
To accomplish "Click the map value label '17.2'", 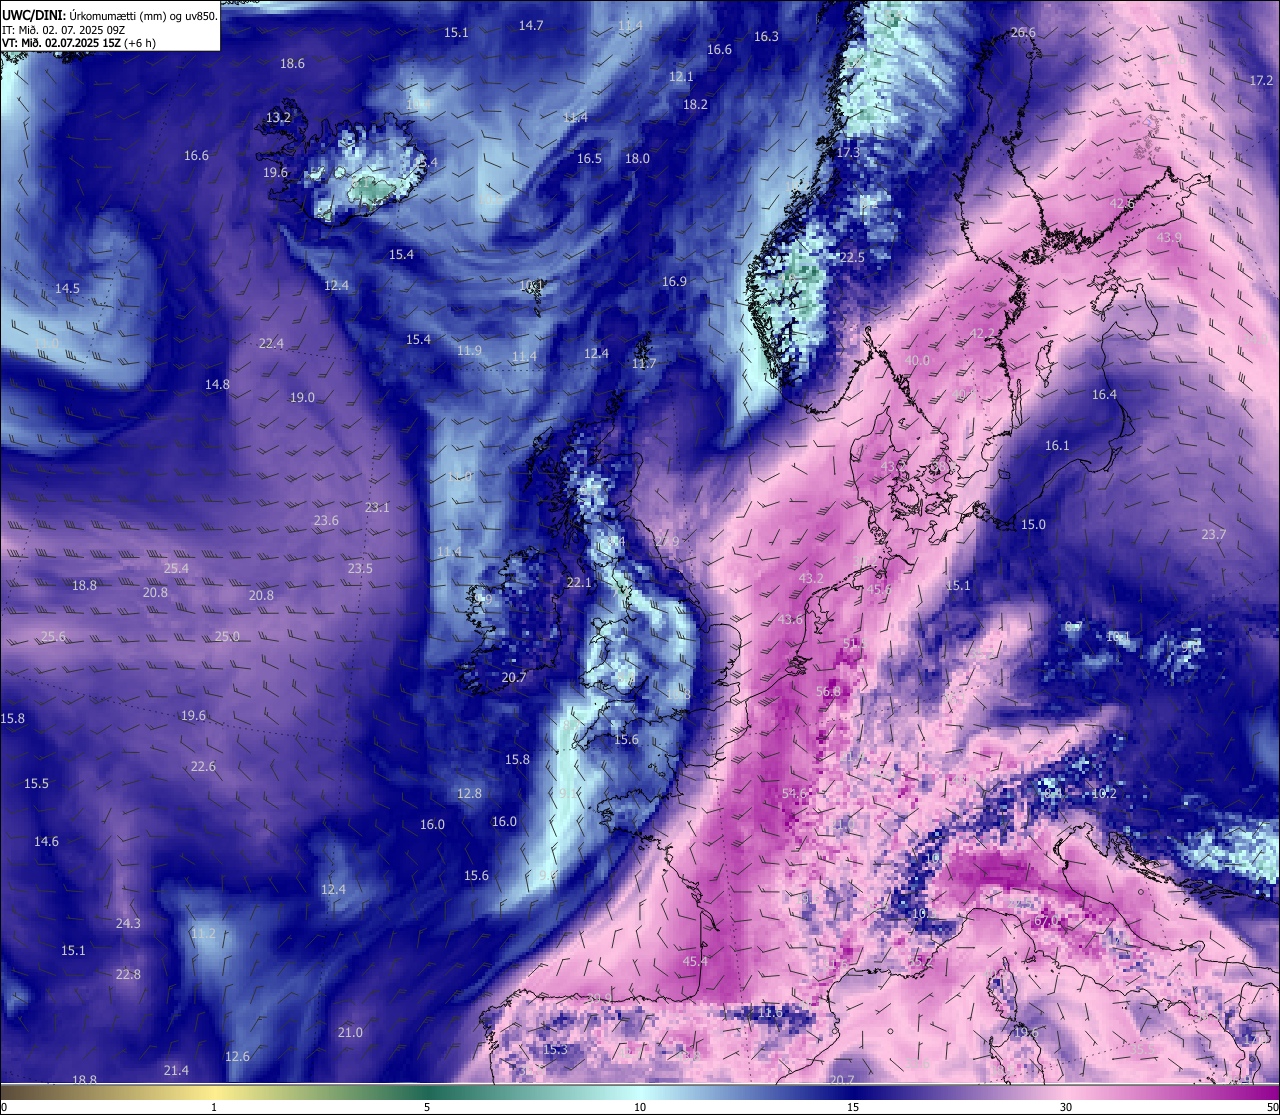I will point(1261,80).
